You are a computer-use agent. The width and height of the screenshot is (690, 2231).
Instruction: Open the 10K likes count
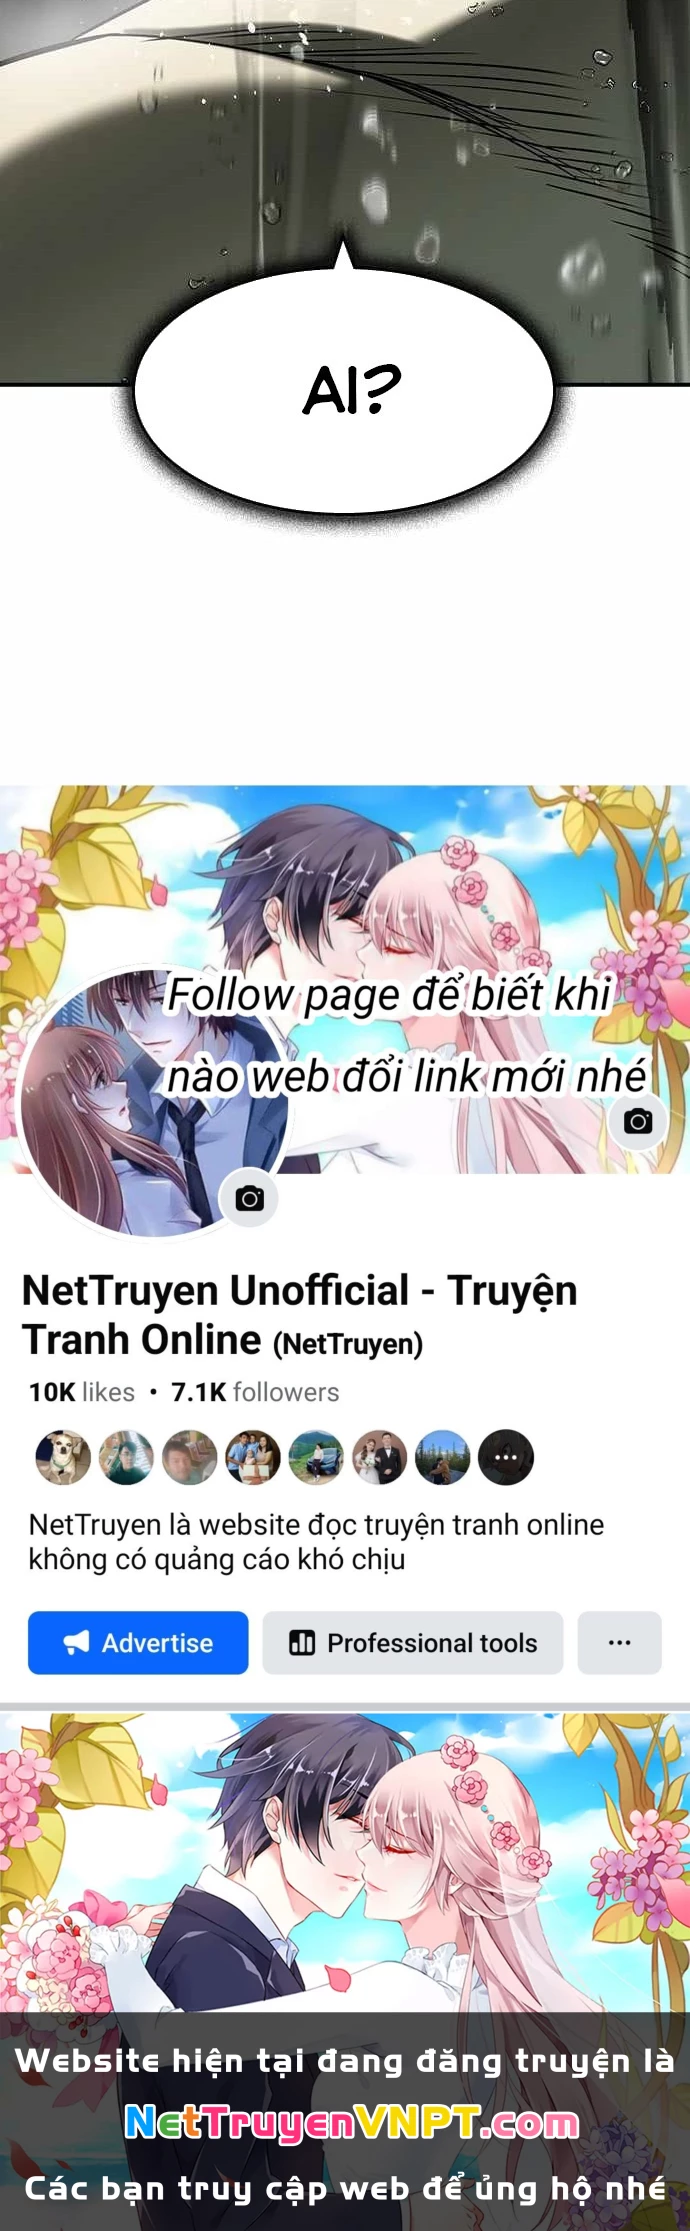(82, 1392)
